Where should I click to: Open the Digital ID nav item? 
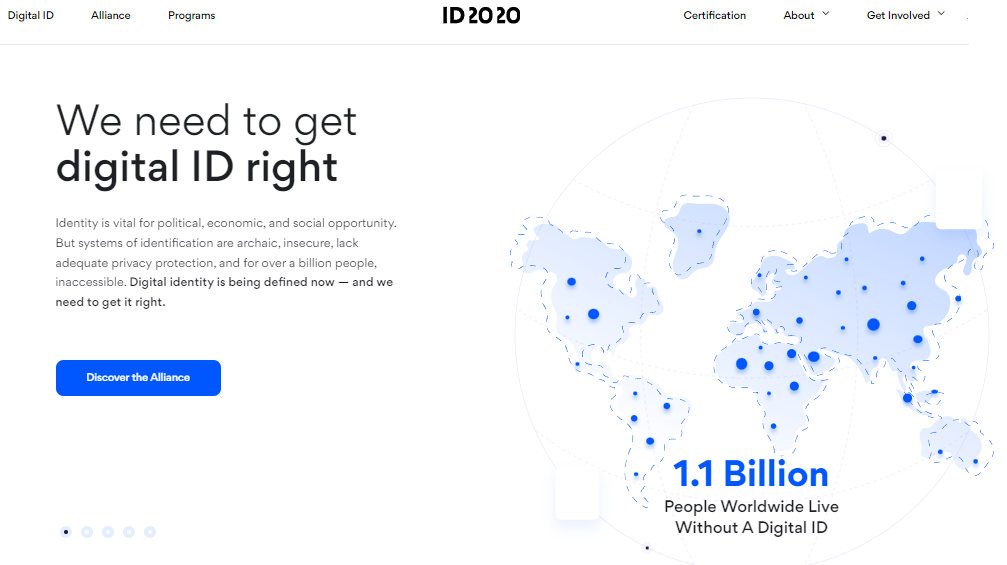(x=30, y=16)
